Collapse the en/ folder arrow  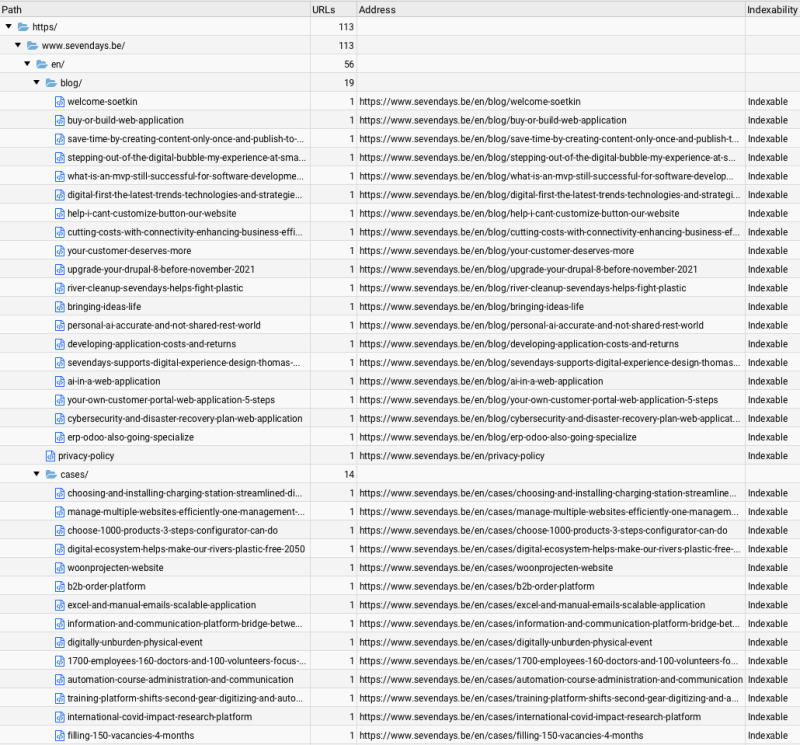coord(28,64)
